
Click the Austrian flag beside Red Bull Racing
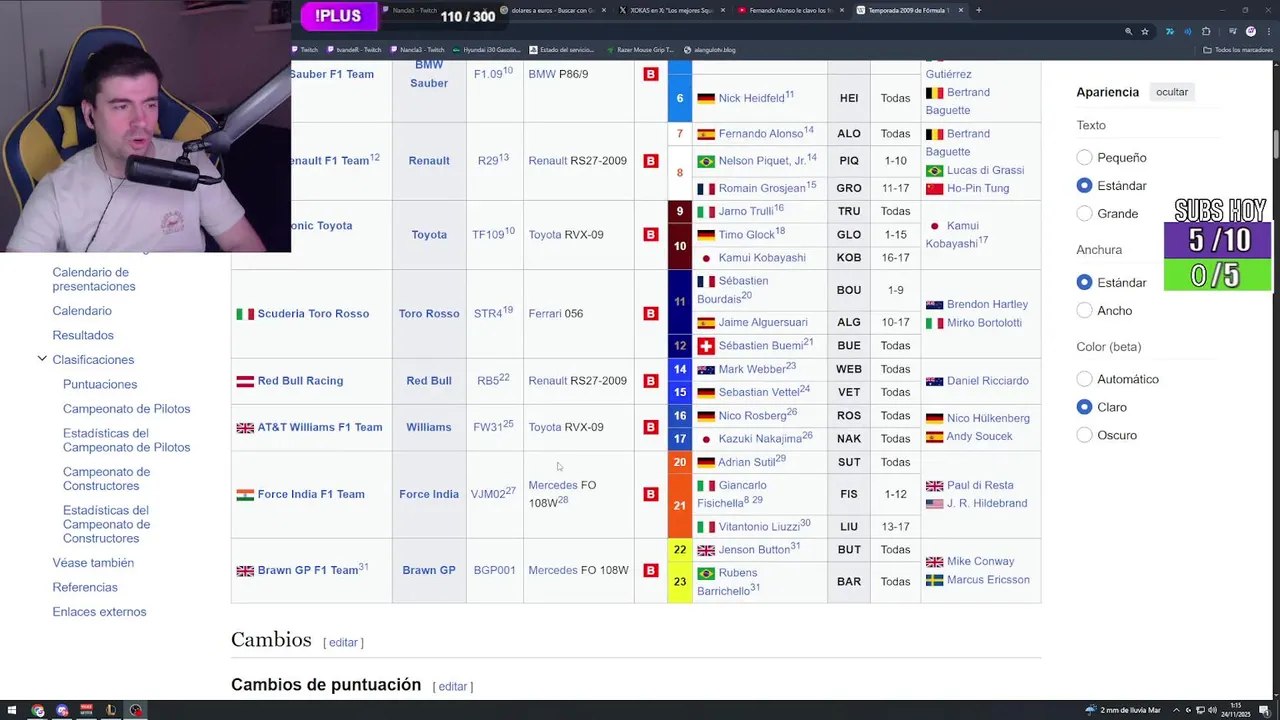pyautogui.click(x=245, y=381)
